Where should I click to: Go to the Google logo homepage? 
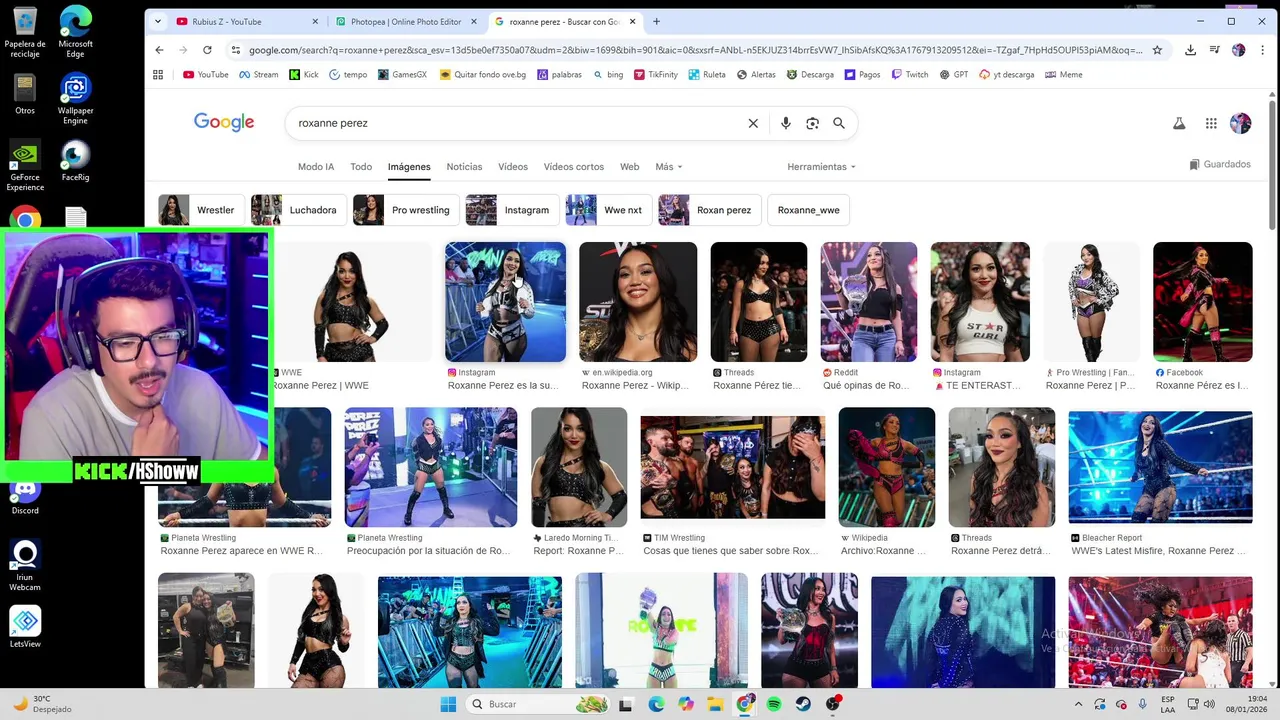tap(224, 122)
